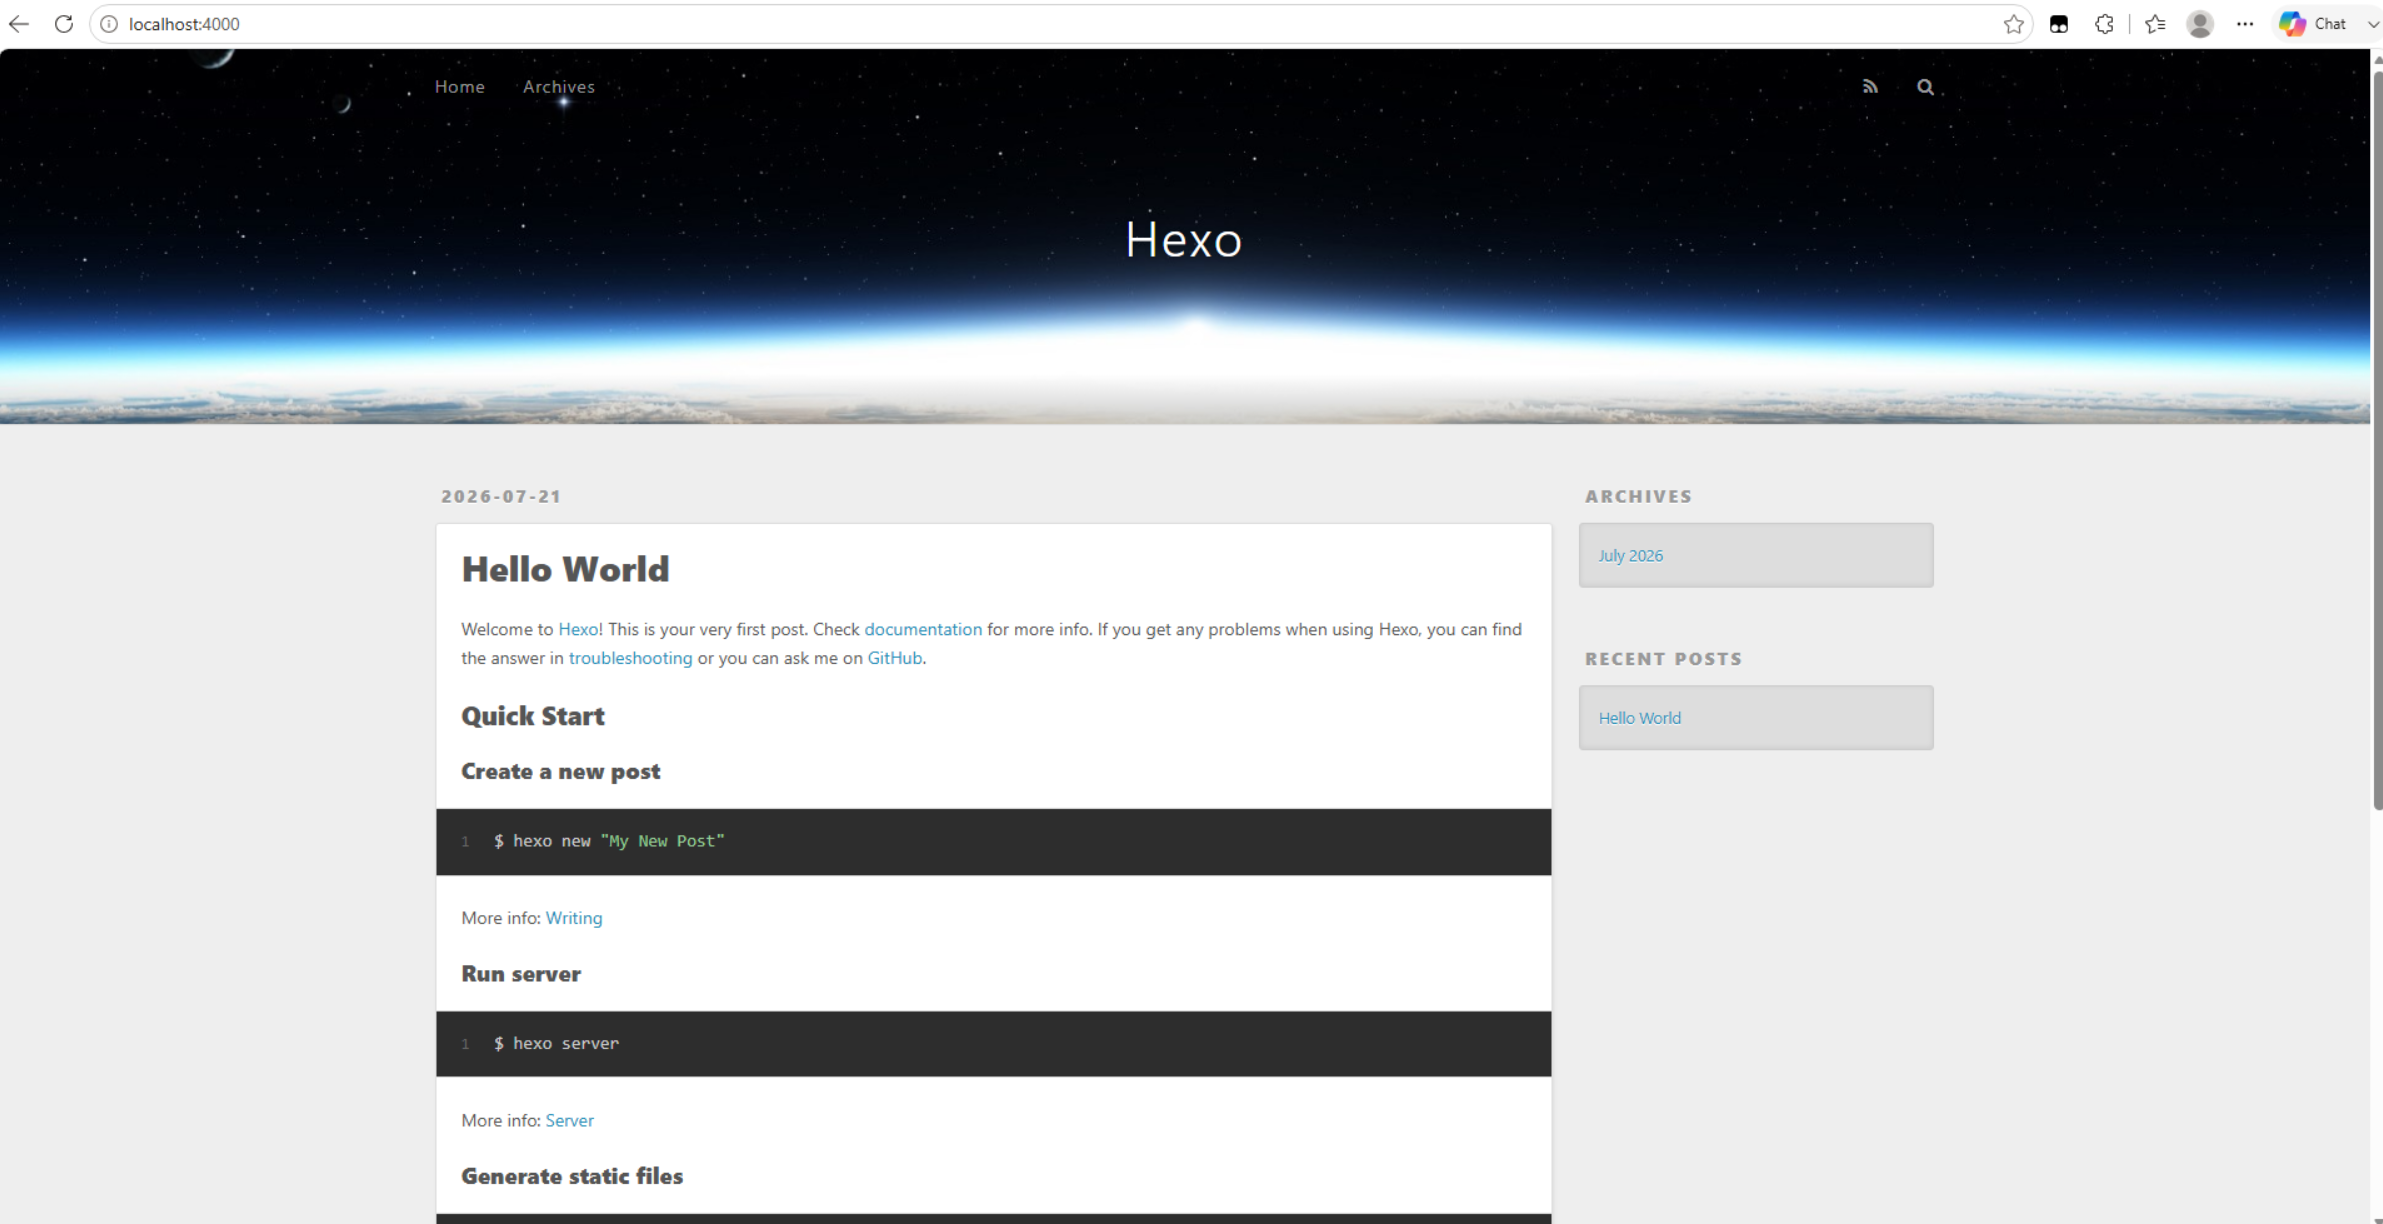The image size is (2383, 1224).
Task: Click the Create a new post heading
Action: coord(561,771)
